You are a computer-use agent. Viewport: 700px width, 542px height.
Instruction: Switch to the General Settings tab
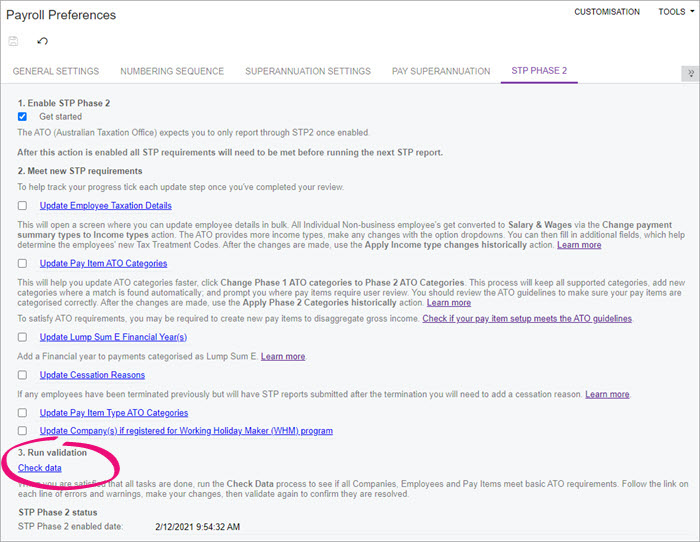pyautogui.click(x=55, y=72)
